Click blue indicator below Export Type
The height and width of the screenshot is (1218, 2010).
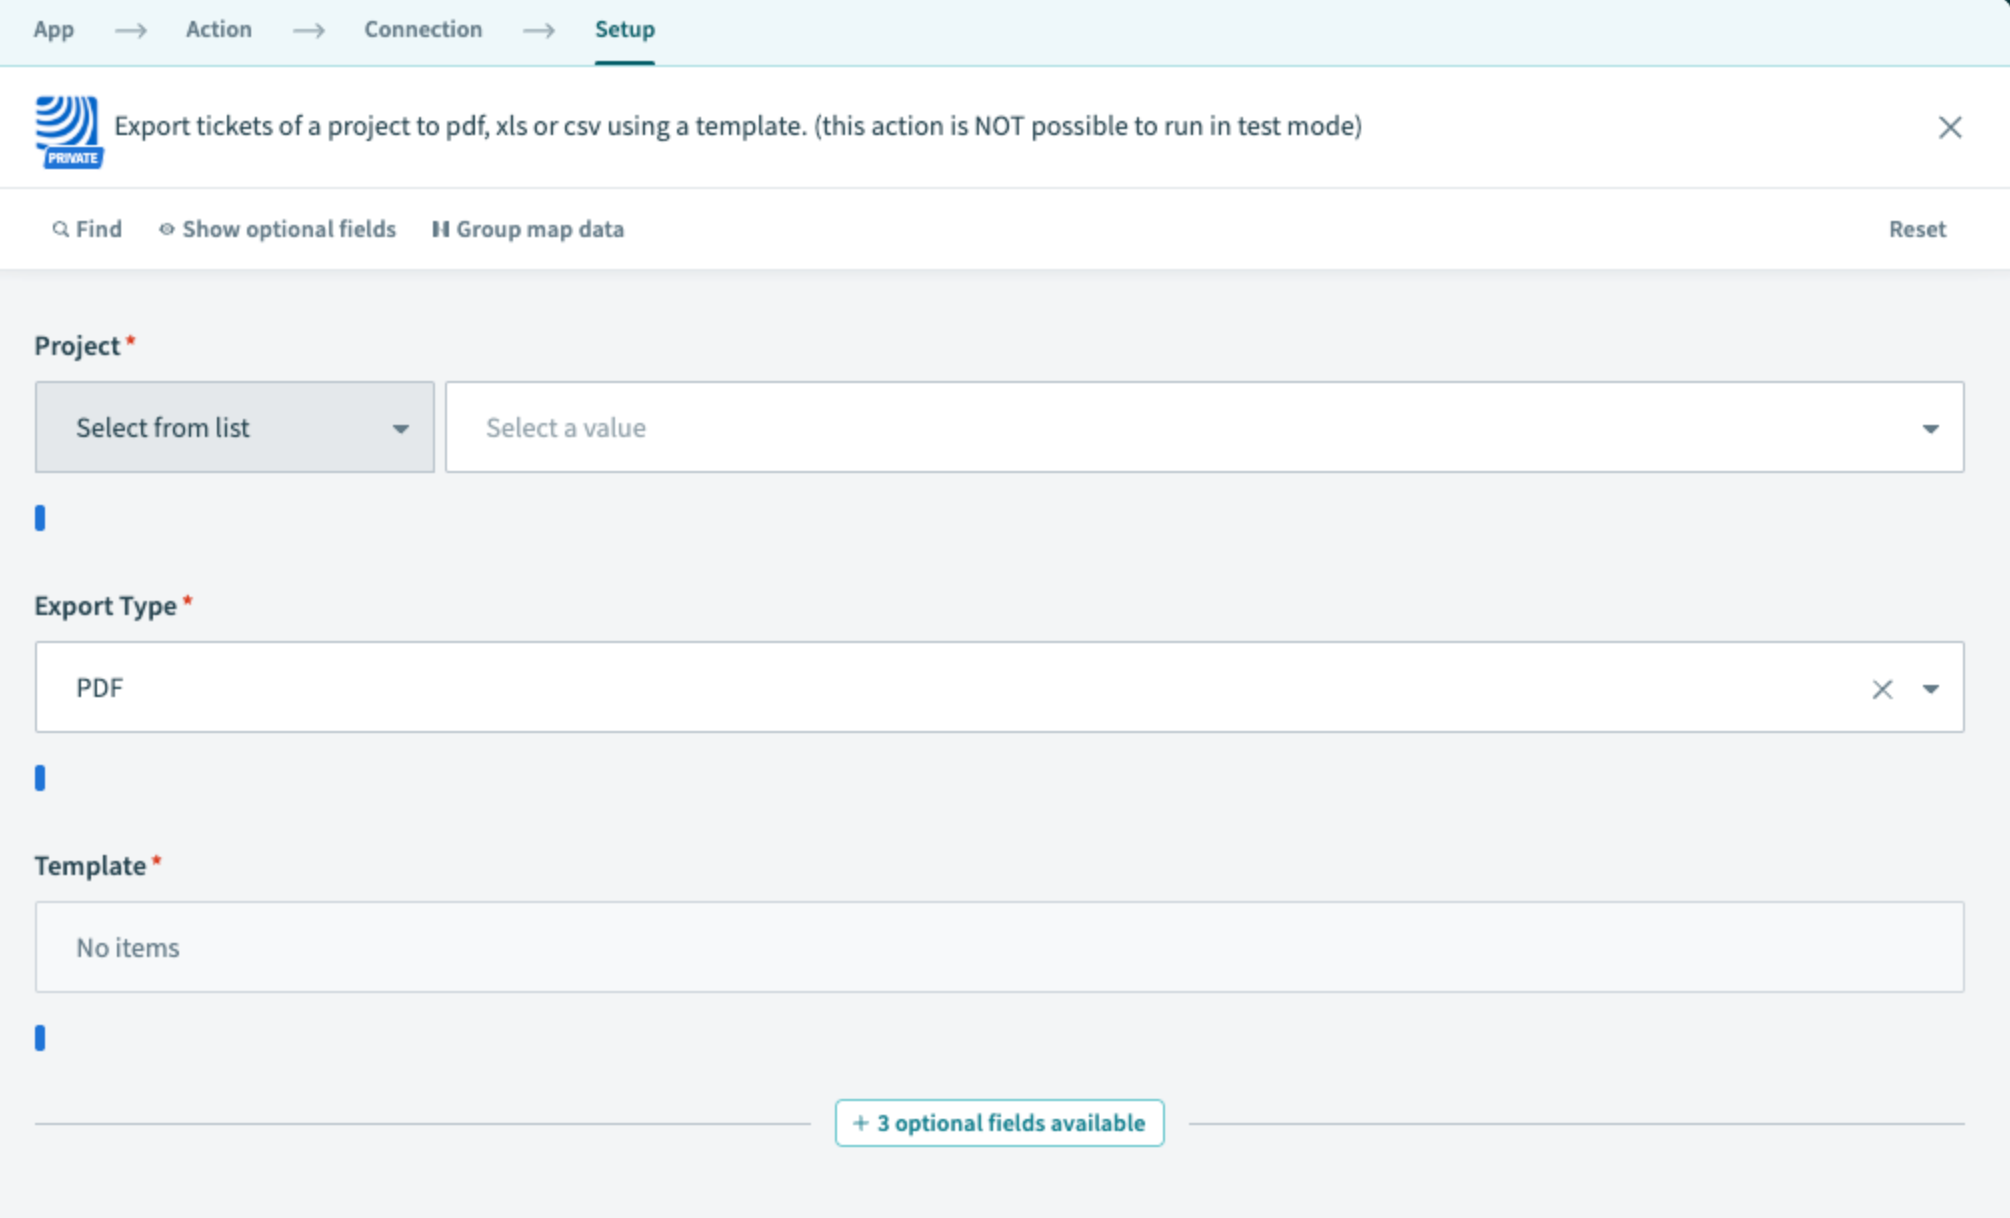pos(40,778)
